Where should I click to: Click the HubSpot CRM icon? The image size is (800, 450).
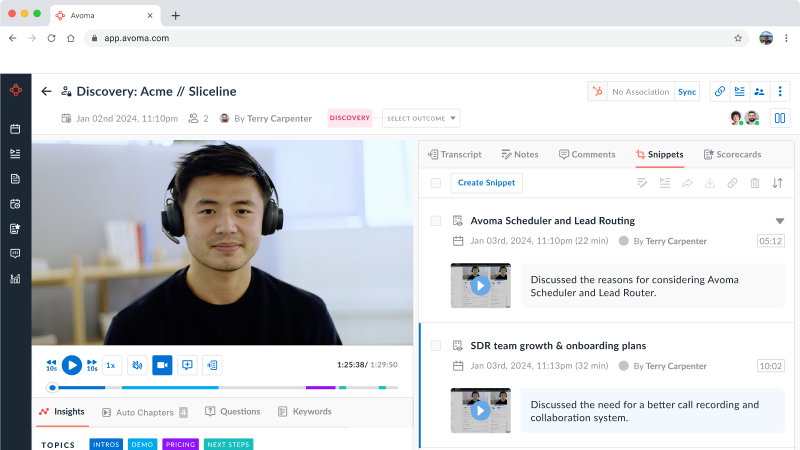pos(597,91)
